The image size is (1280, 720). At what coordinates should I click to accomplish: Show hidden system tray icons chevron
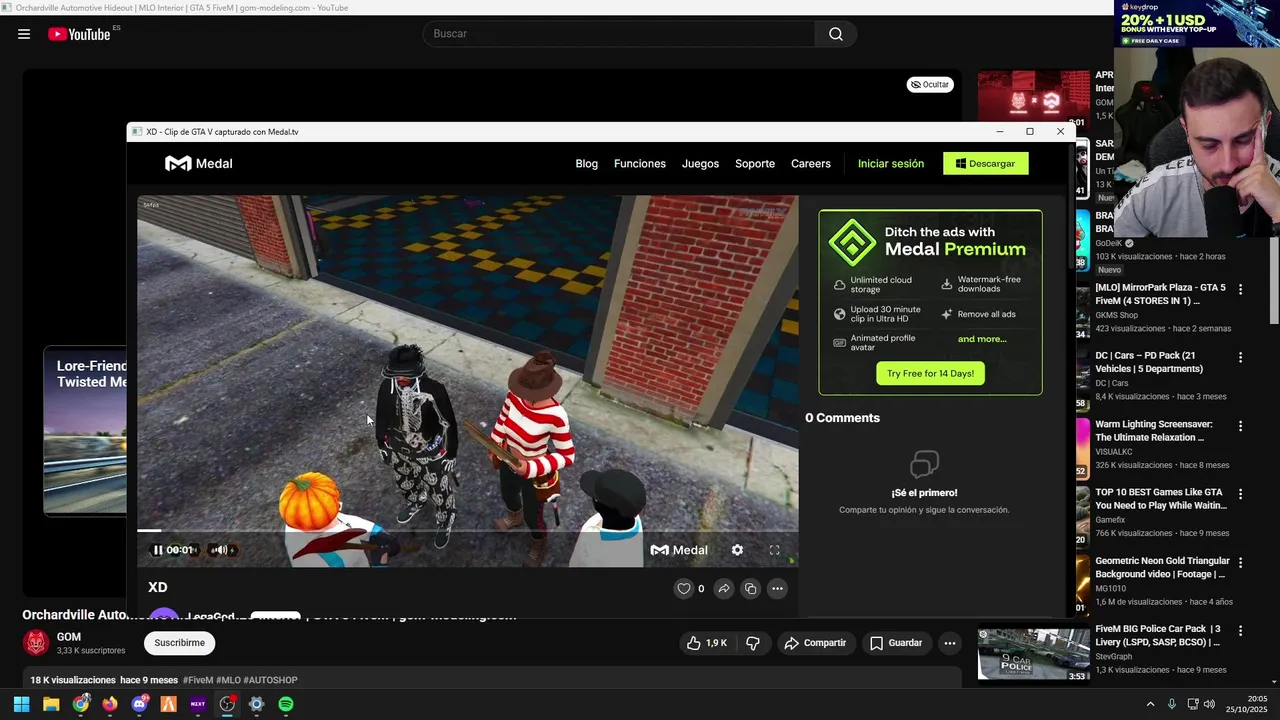(1150, 704)
